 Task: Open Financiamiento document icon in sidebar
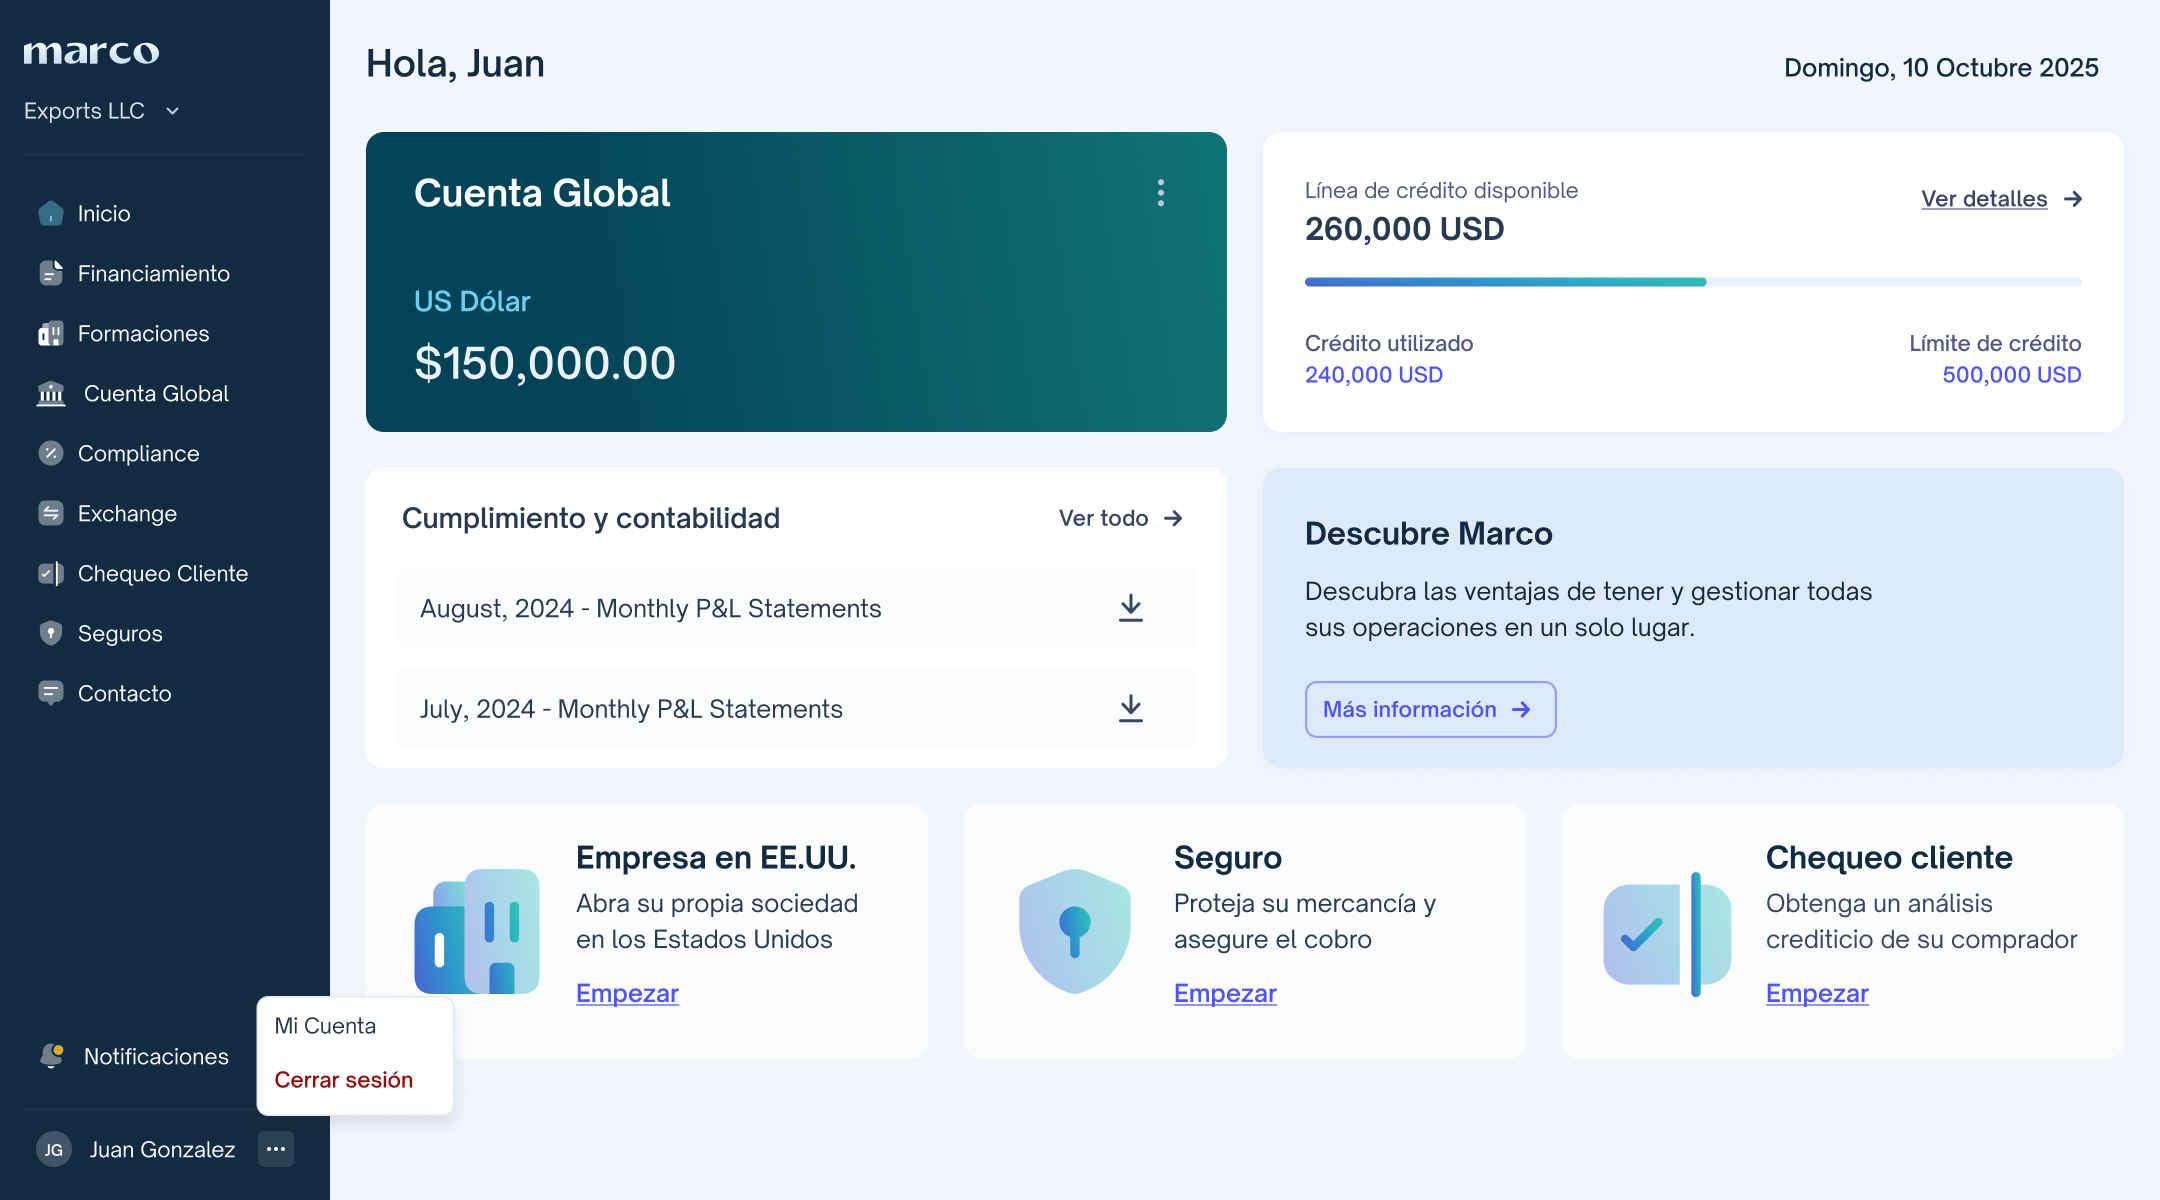tap(50, 273)
